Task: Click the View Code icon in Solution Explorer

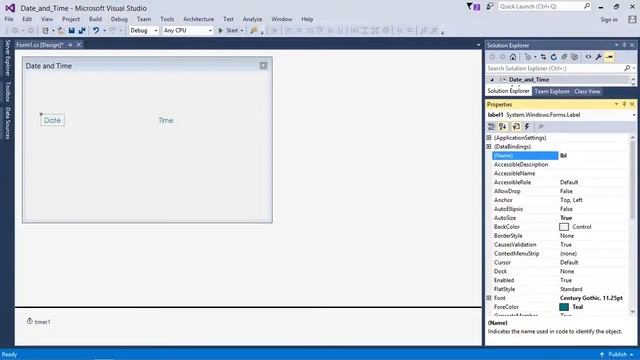Action: pos(588,57)
